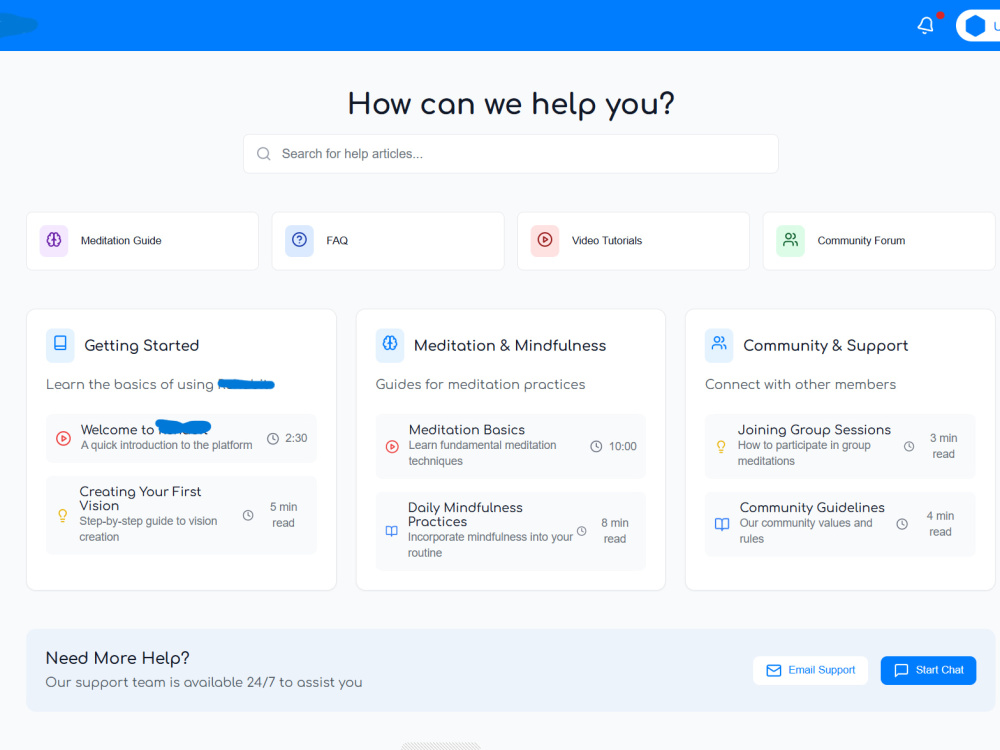Click the Meditation Guide brain icon
The image size is (1000, 750).
pyautogui.click(x=54, y=240)
